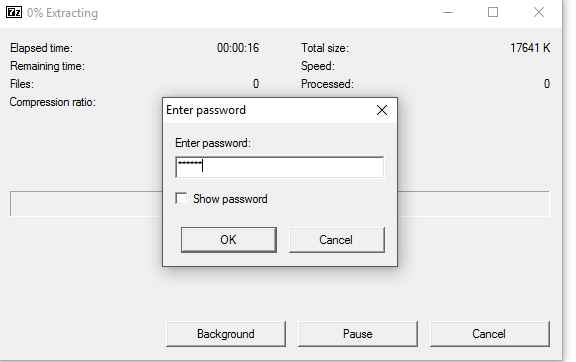Click the Elapsed time value 00:00:16
This screenshot has width=576, height=362.
pos(238,48)
